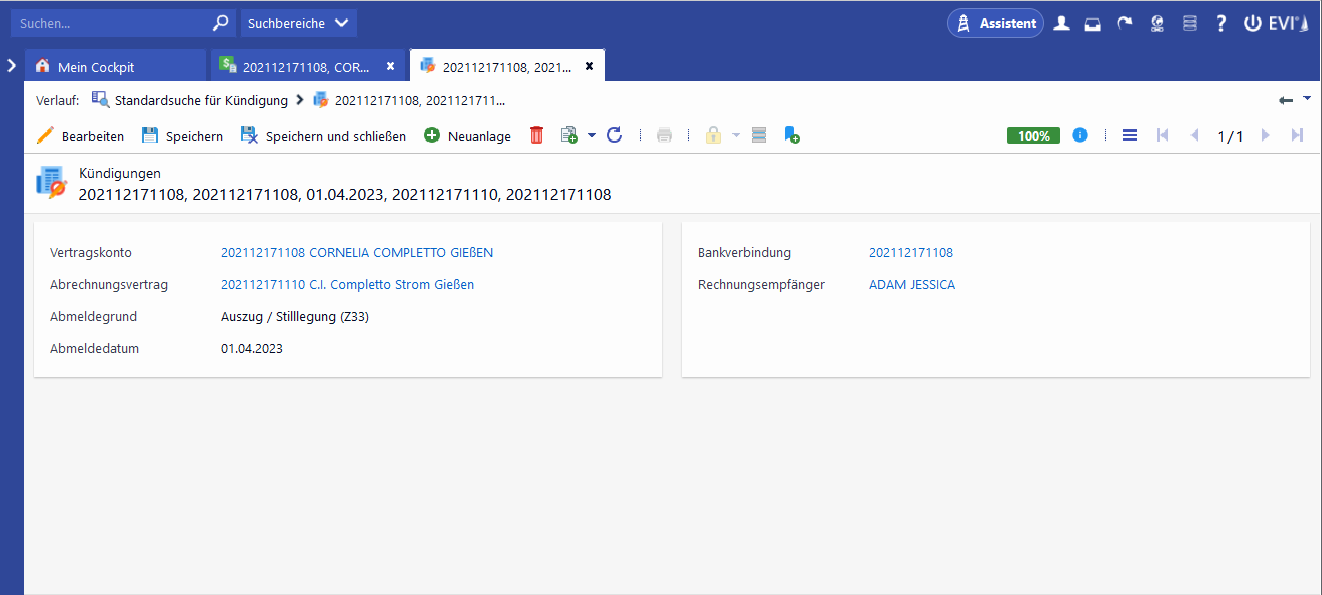Click the search magnifier icon
This screenshot has height=595, width=1322.
(x=221, y=23)
